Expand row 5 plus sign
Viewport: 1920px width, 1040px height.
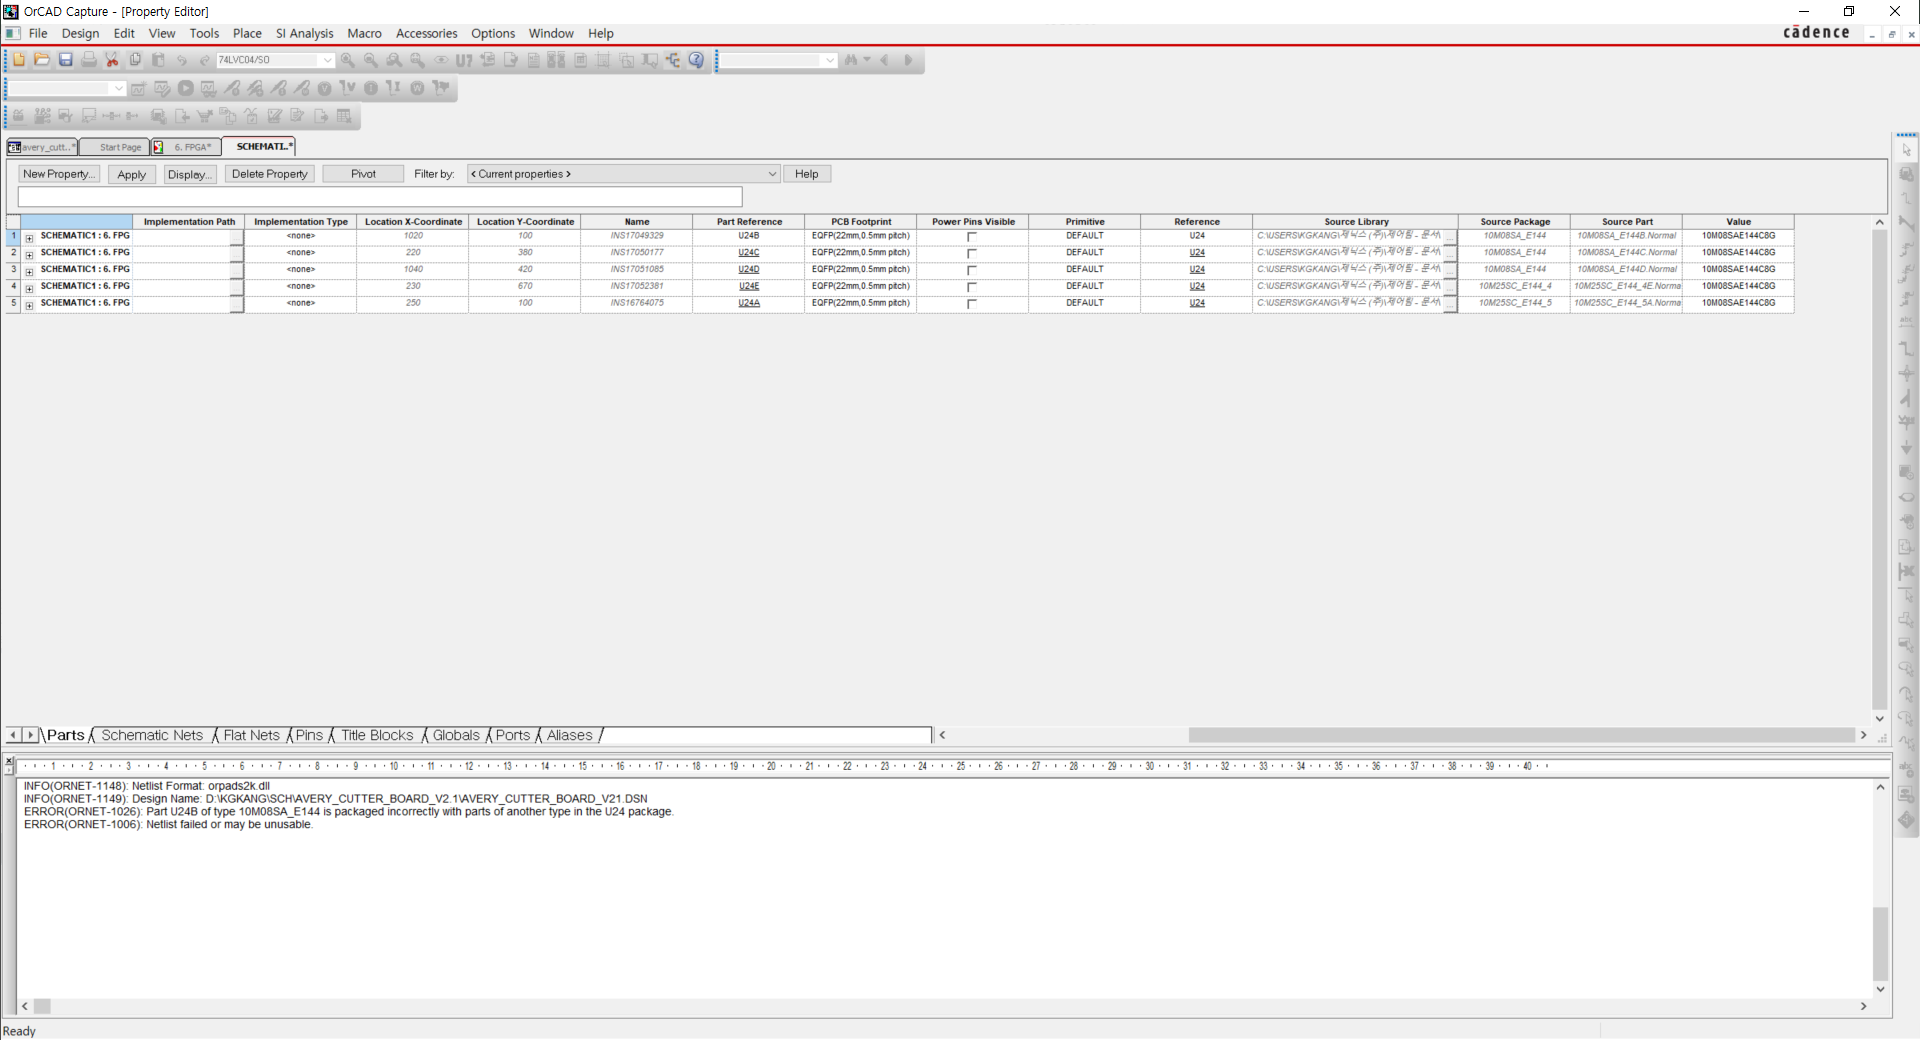tap(29, 305)
